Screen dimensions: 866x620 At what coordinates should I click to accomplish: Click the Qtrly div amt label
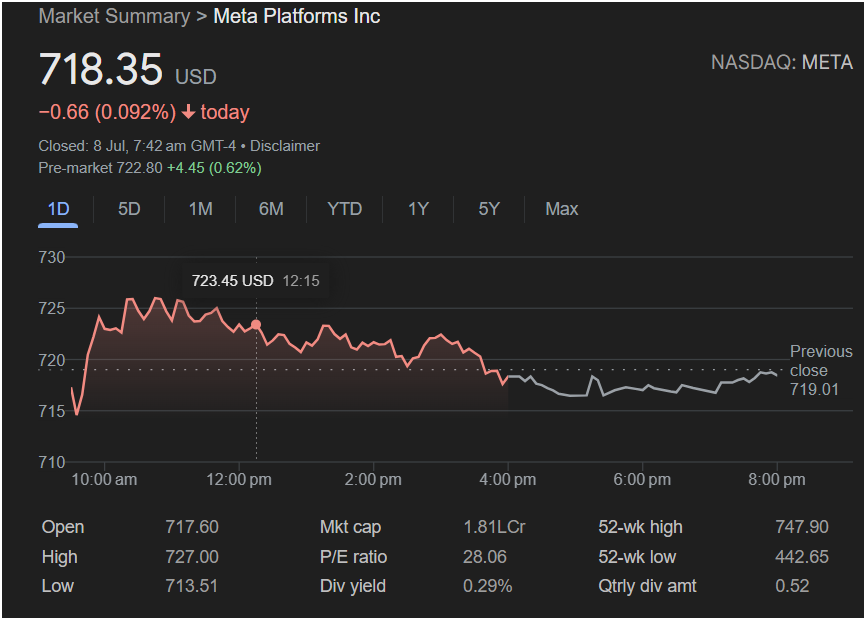coord(647,586)
